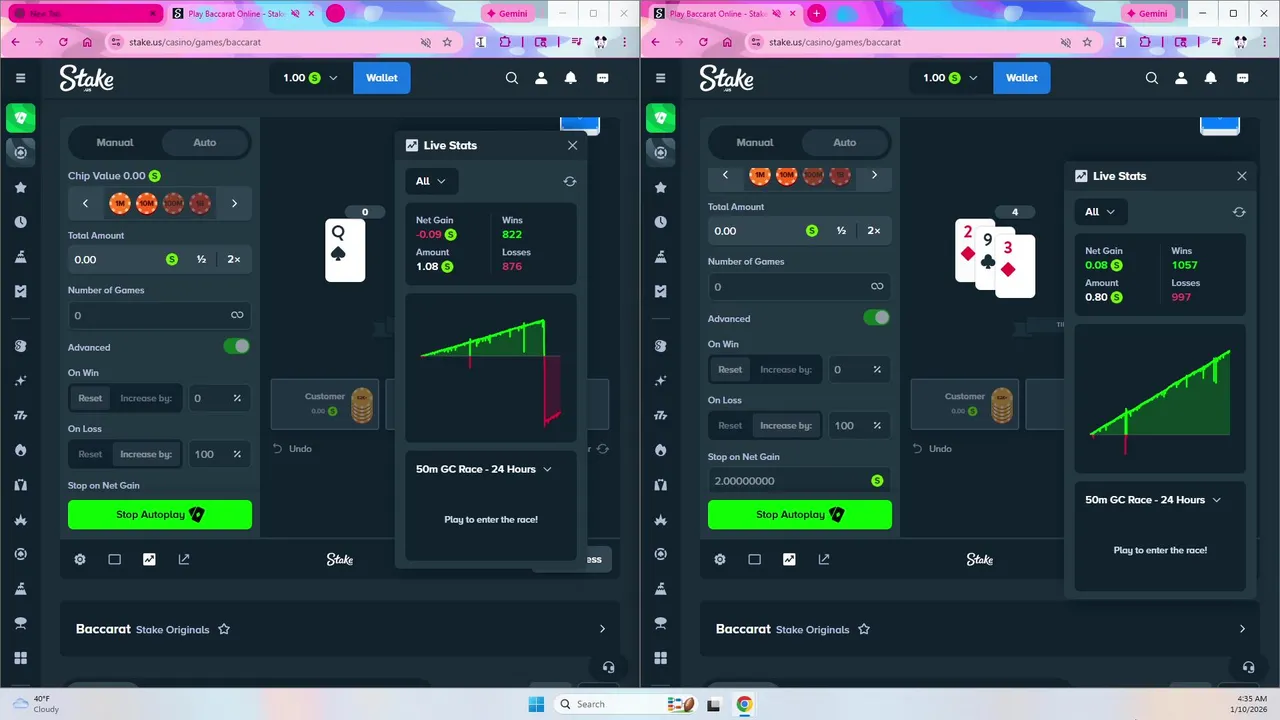Refresh Live Stats in left window
Viewport: 1280px width, 720px height.
point(570,181)
